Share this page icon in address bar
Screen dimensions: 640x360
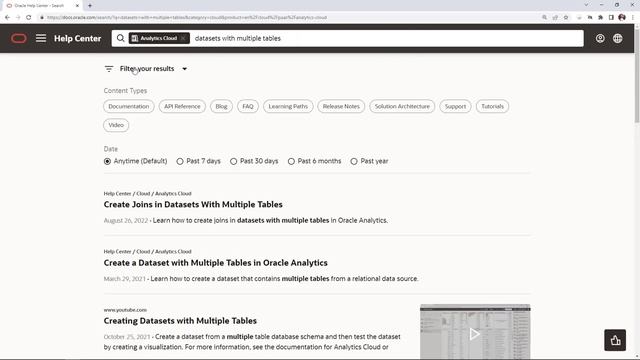pos(555,18)
